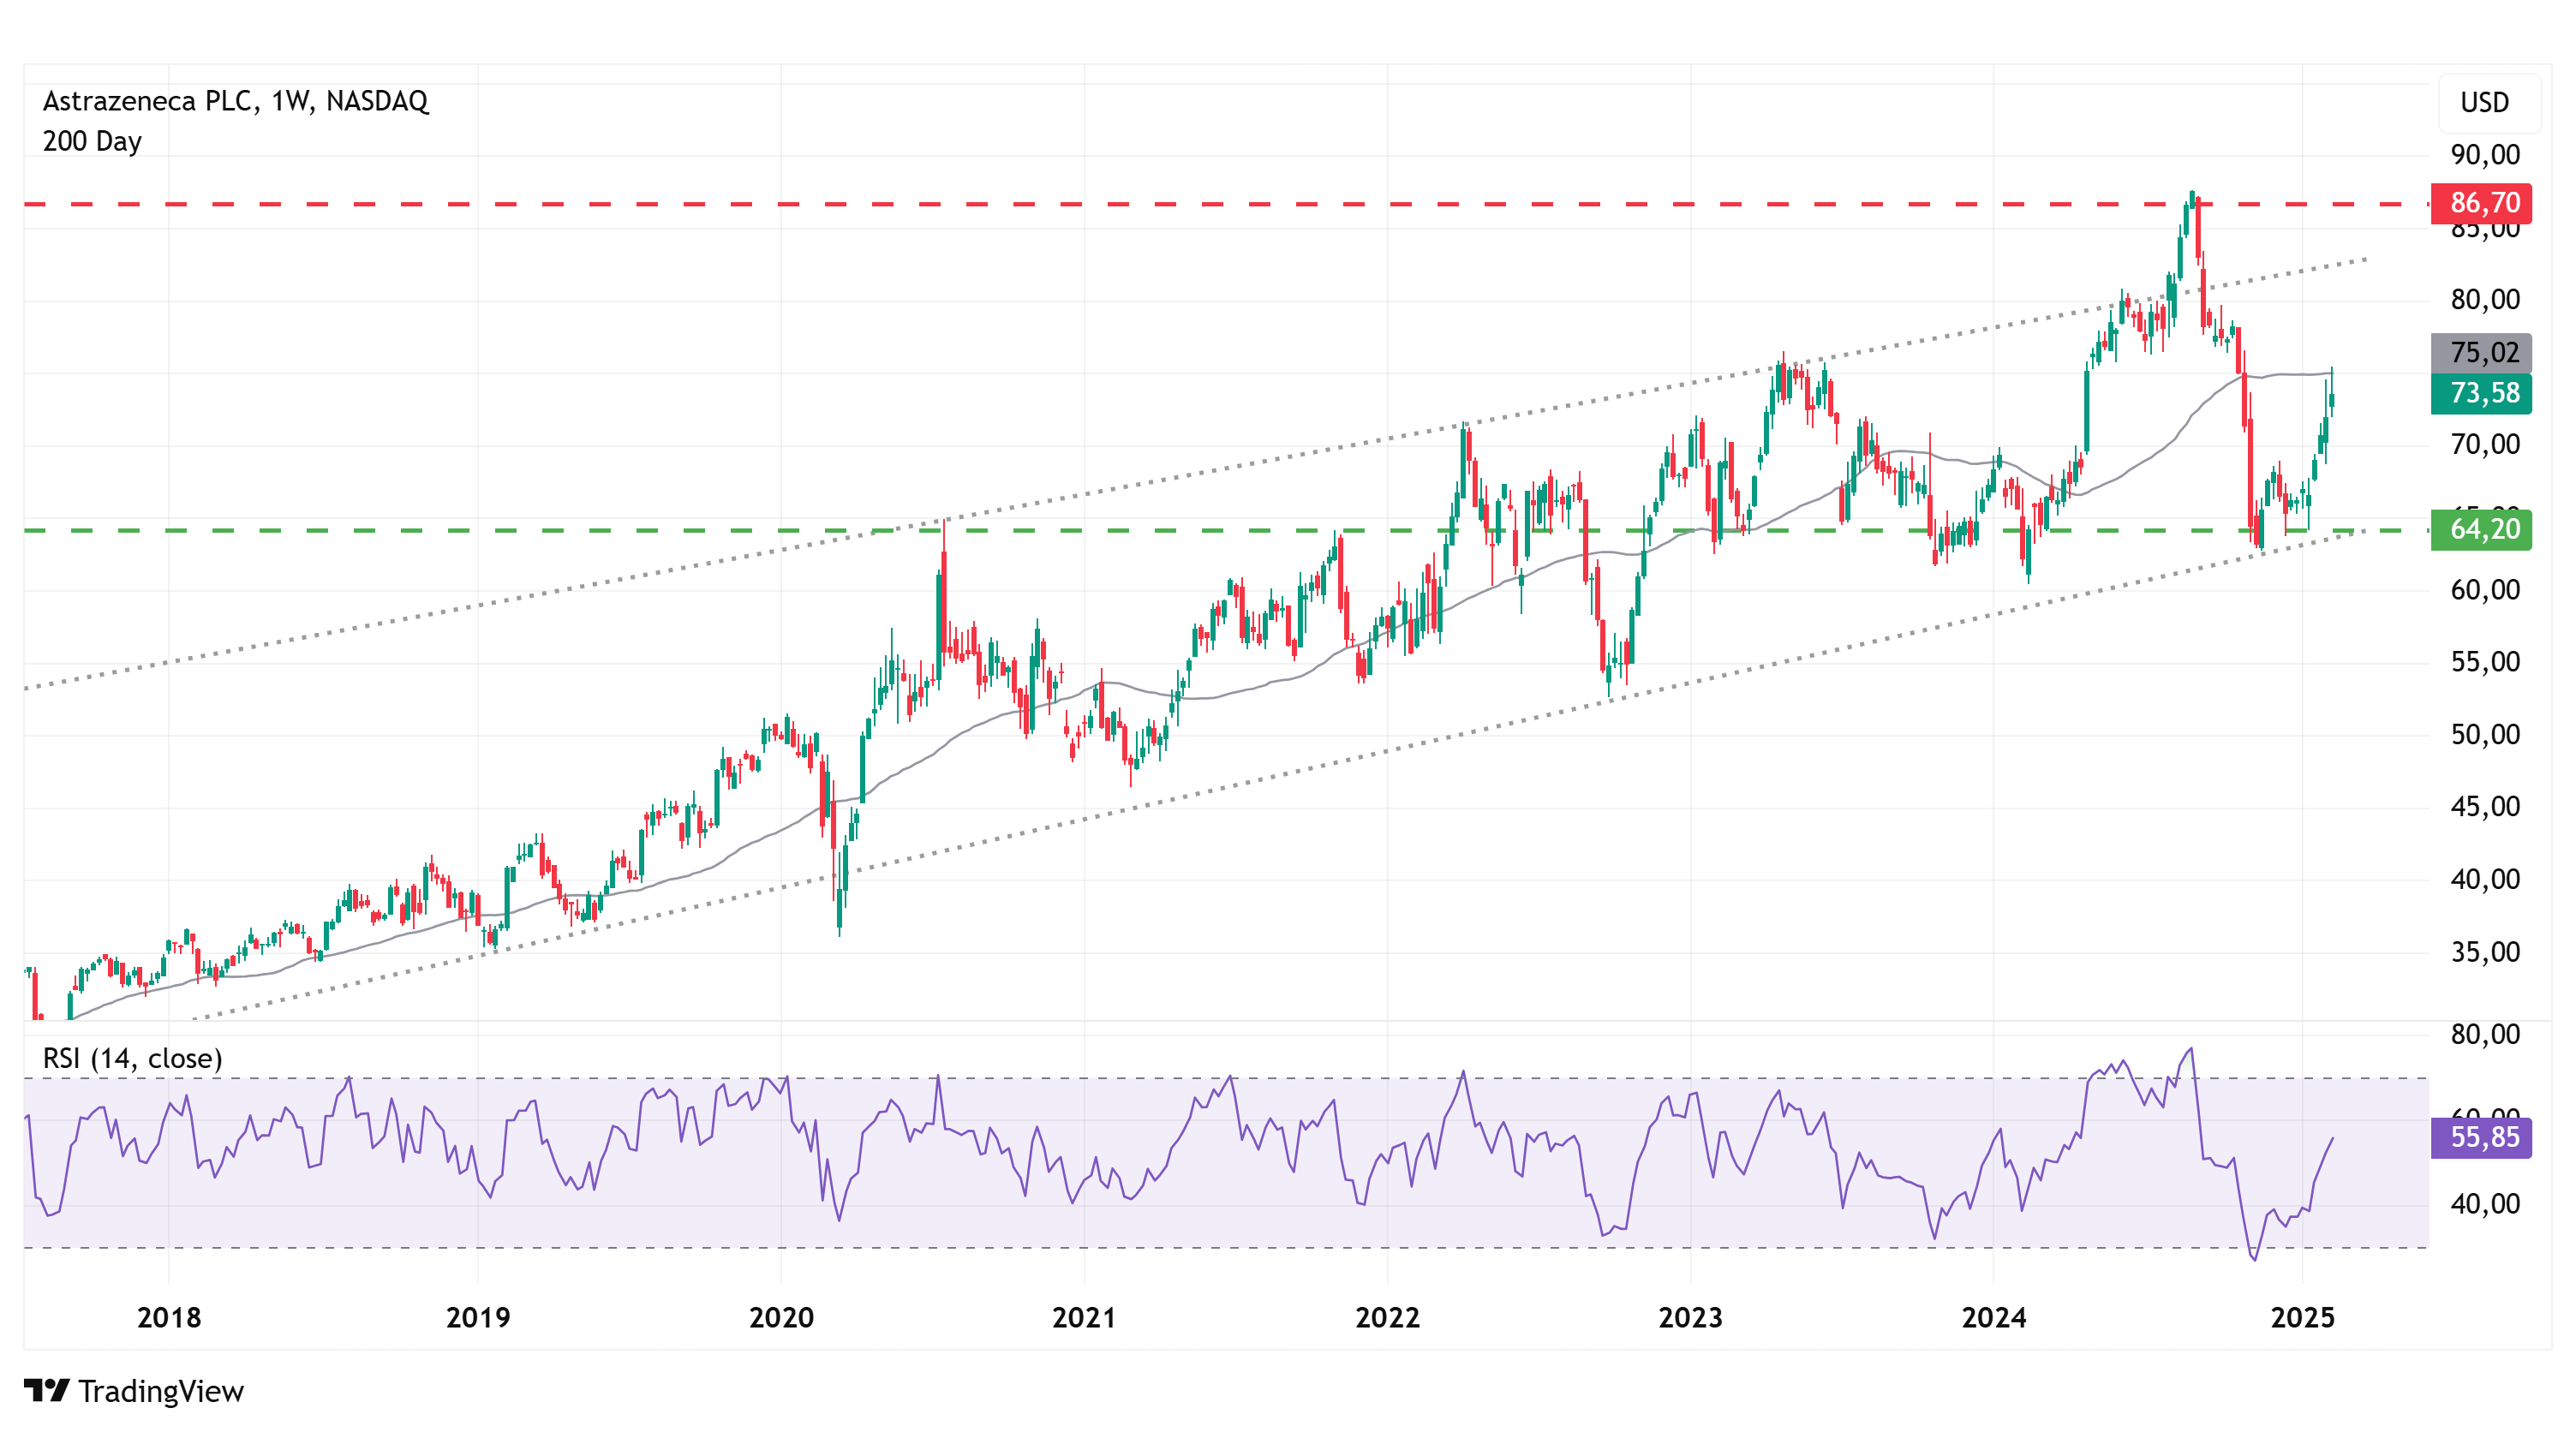Viewport: 2576px width, 1432px height.
Task: Click the 40,00 RSI axis label
Action: 2485,1204
